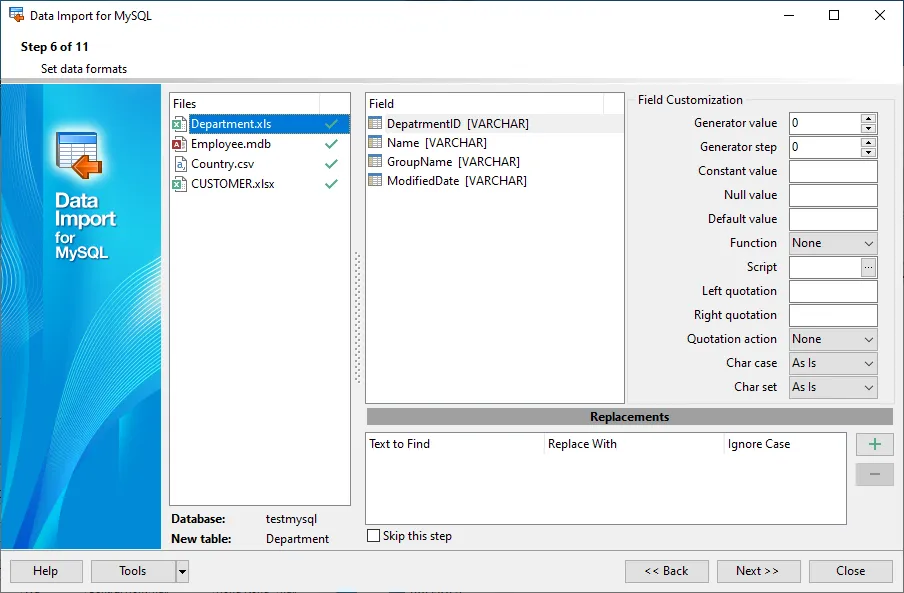Click the green checkmark for Employee.mdb

pos(332,144)
